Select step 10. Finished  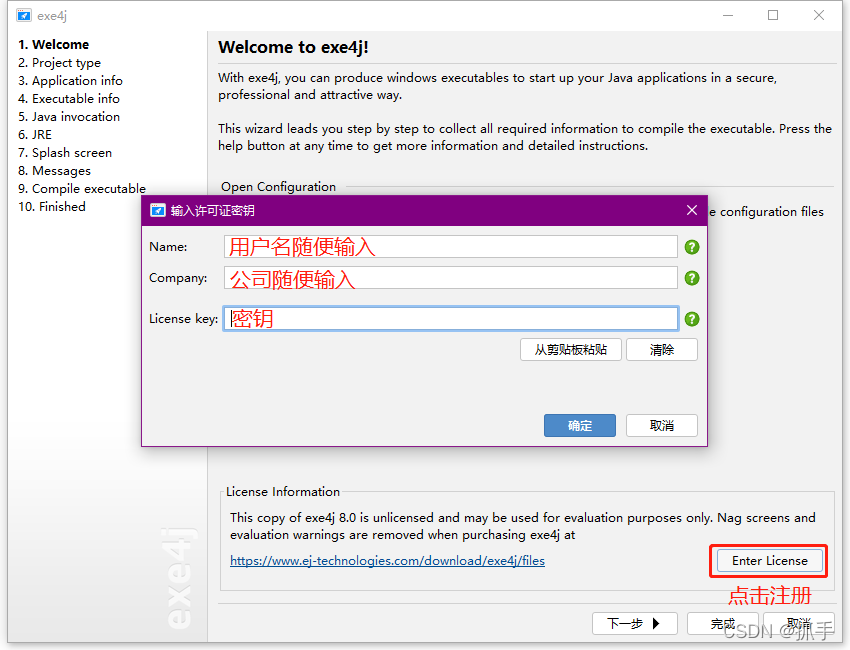[52, 207]
